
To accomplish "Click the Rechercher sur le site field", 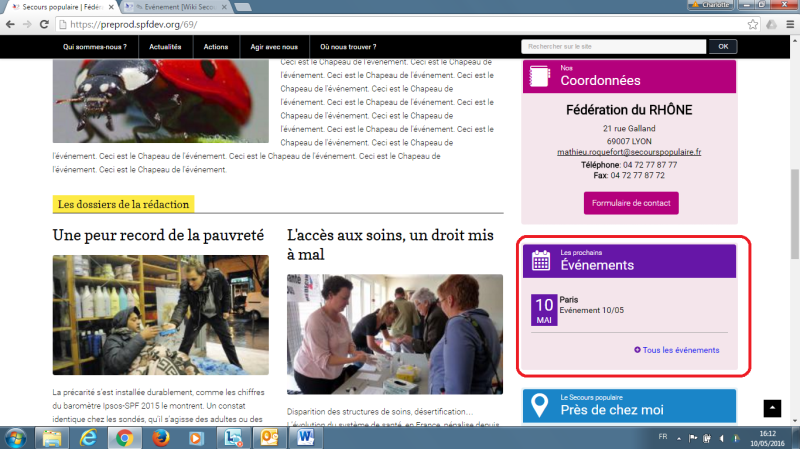I will (614, 46).
